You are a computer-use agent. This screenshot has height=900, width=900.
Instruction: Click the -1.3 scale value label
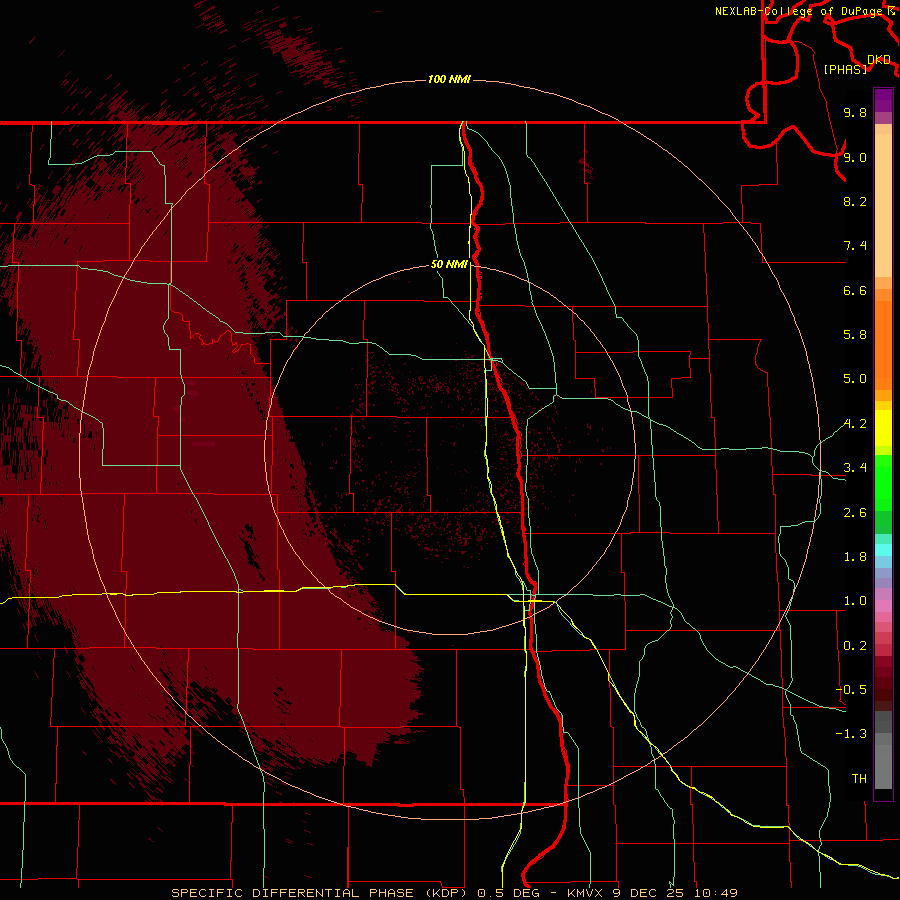851,734
